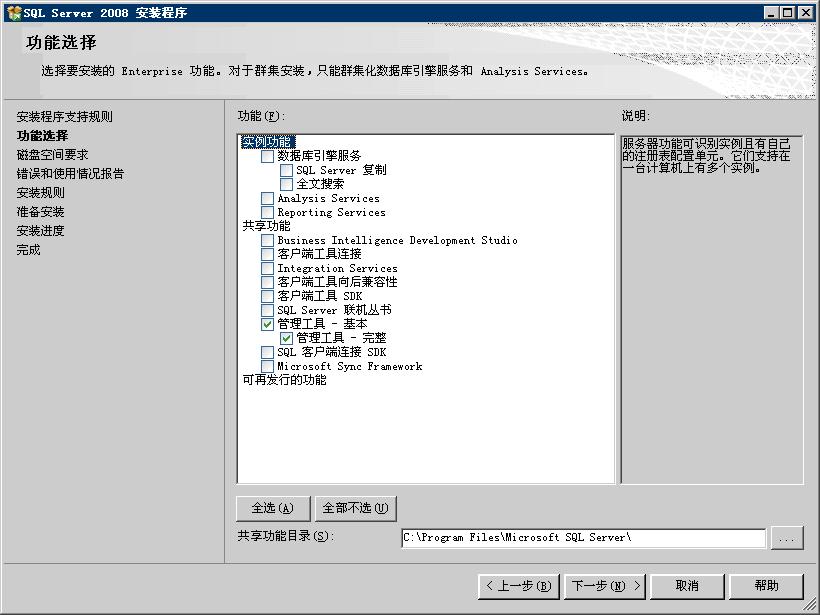Screen dimensions: 820x615
Task: Proceed with 下一步(N) button
Action: [605, 586]
